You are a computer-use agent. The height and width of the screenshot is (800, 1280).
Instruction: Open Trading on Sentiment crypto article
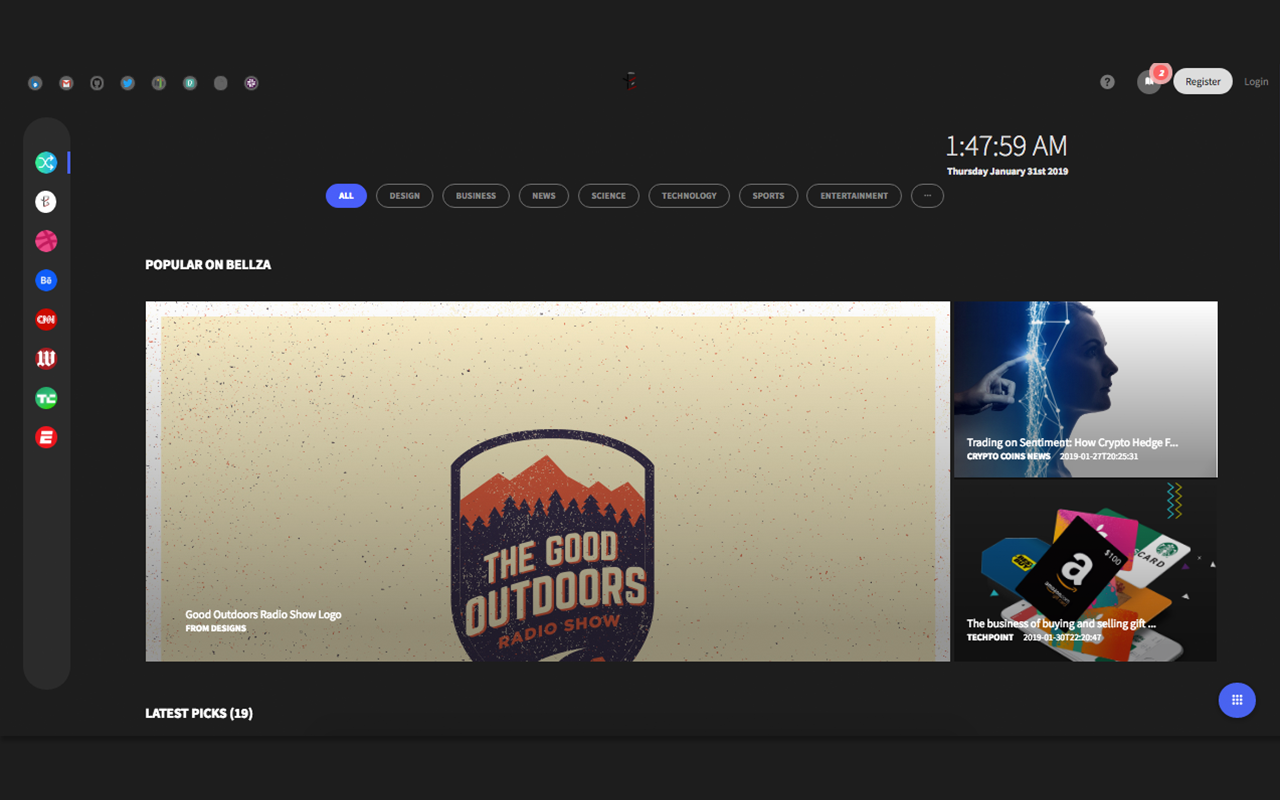tap(1085, 389)
